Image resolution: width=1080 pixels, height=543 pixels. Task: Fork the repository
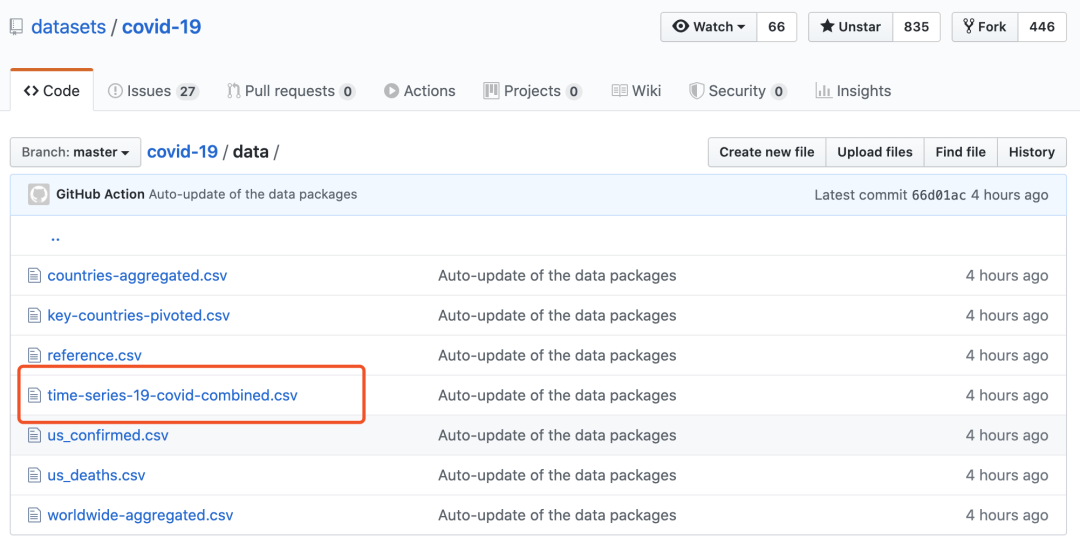pos(984,27)
